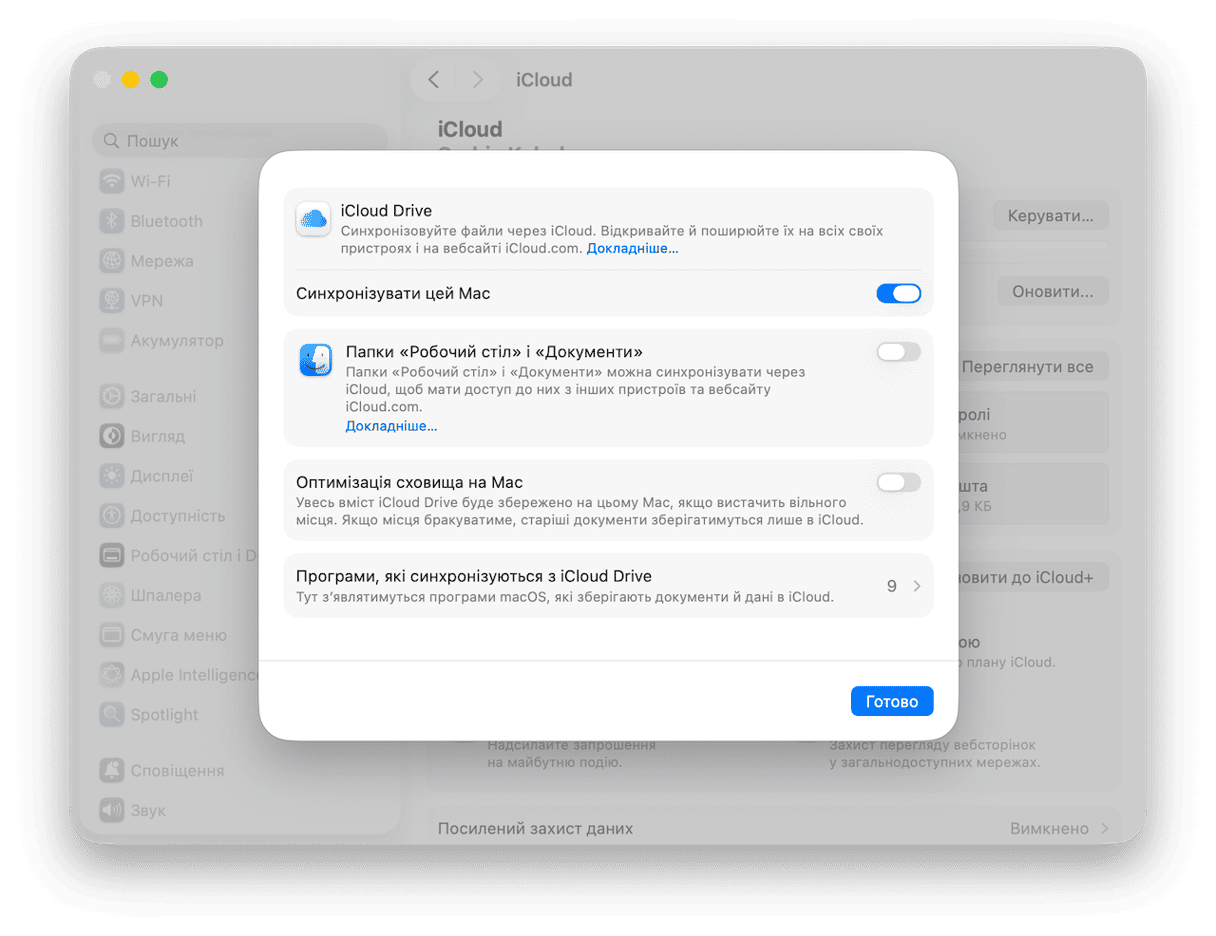Select Шпалера in the sidebar
1216x936 pixels.
tap(113, 595)
